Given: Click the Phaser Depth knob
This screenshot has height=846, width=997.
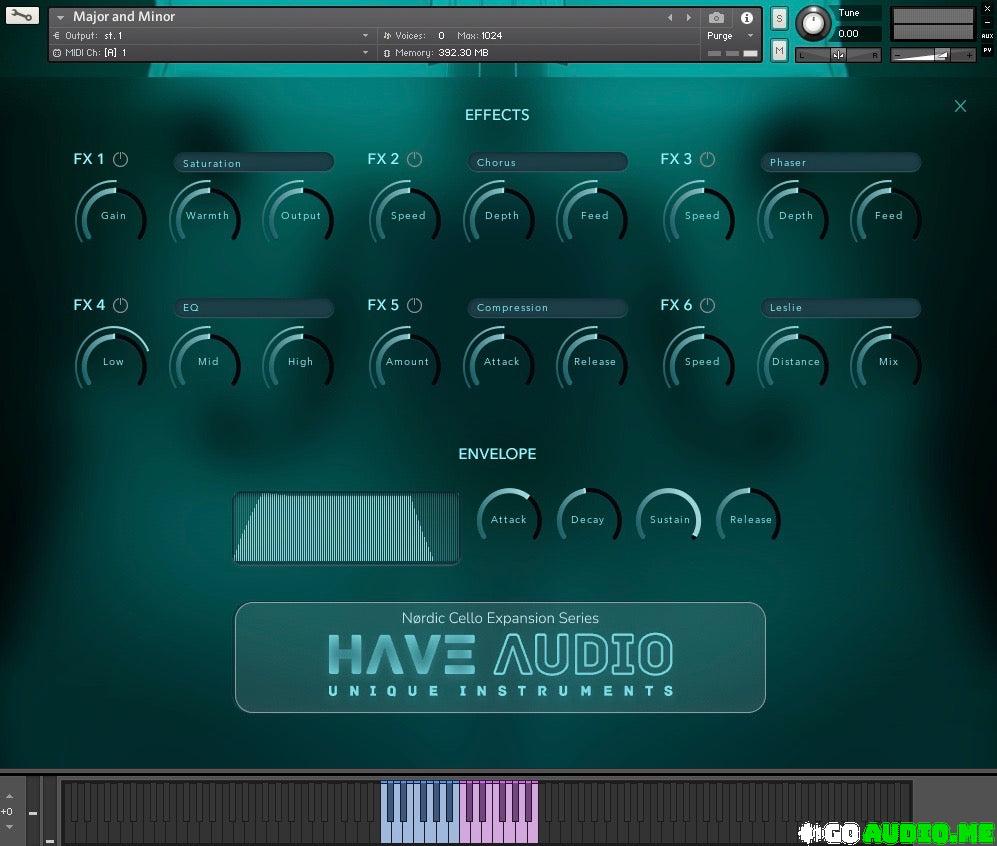Looking at the screenshot, I should (794, 215).
